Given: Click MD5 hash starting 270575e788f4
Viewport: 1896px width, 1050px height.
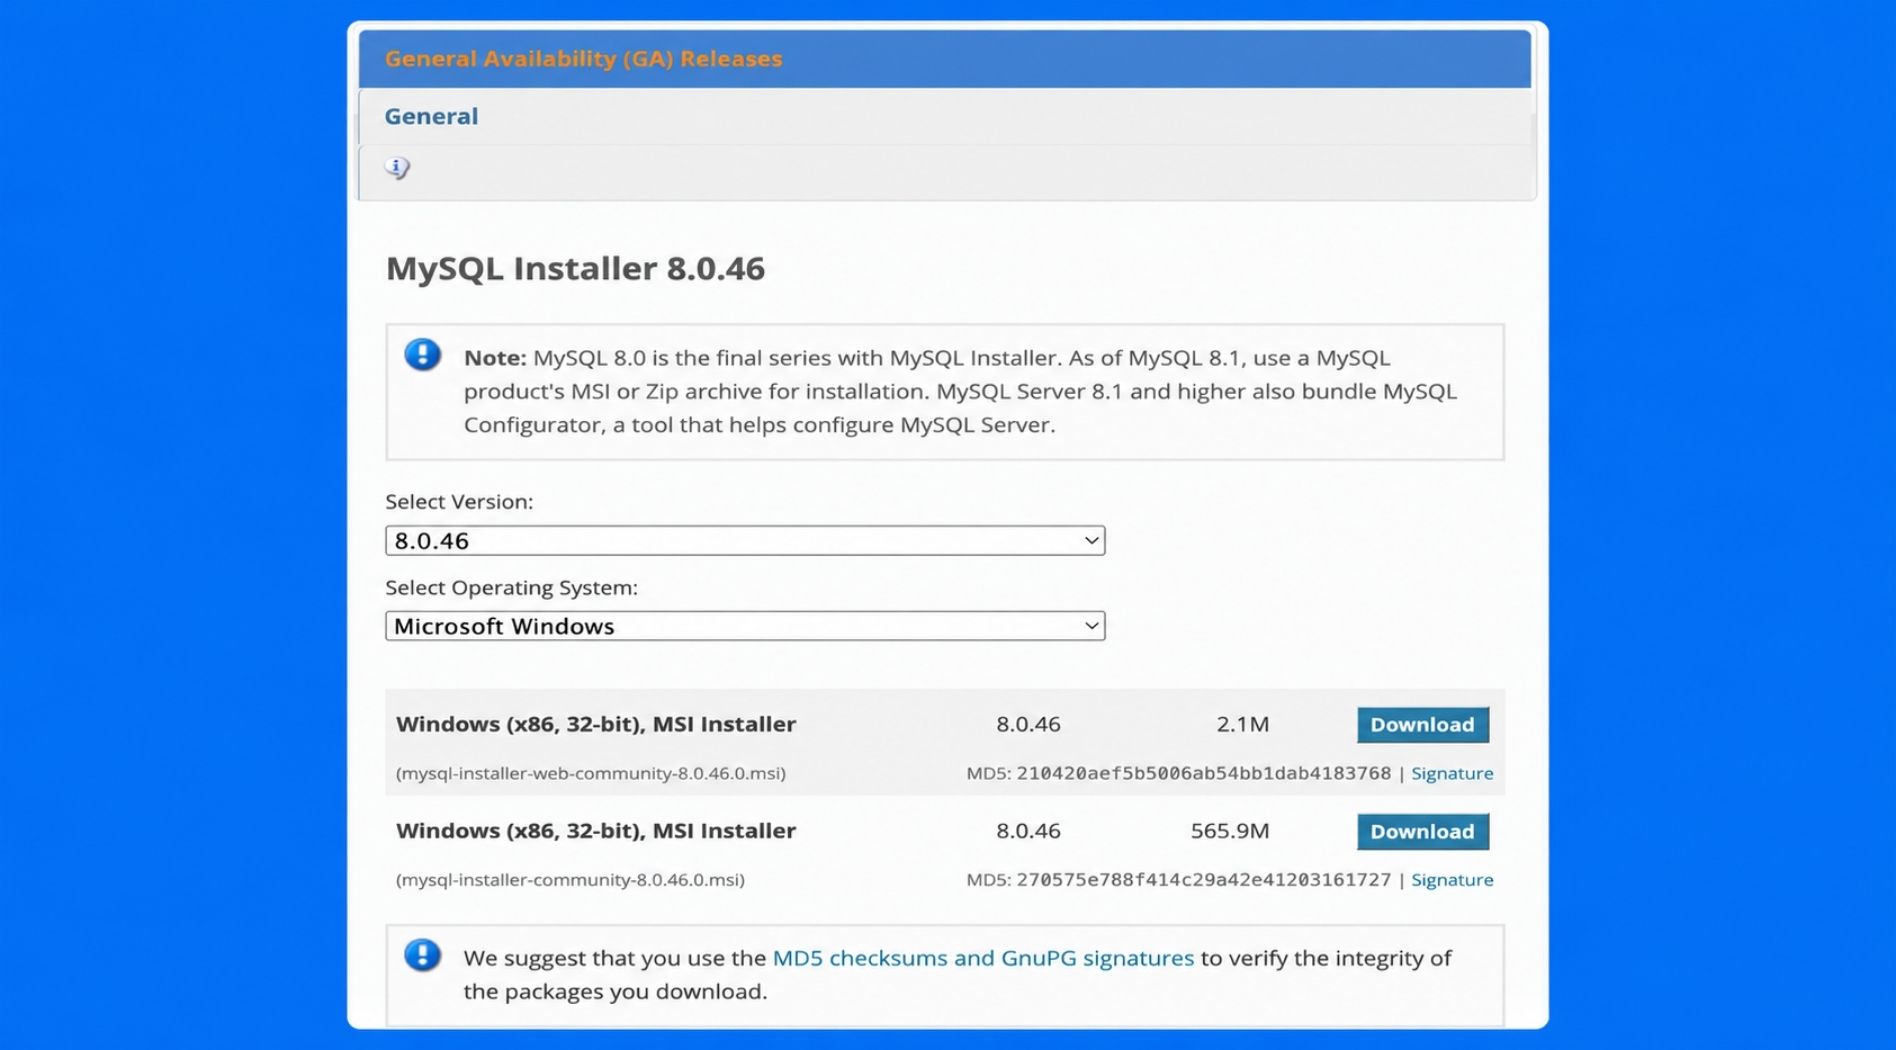Looking at the screenshot, I should [1204, 880].
